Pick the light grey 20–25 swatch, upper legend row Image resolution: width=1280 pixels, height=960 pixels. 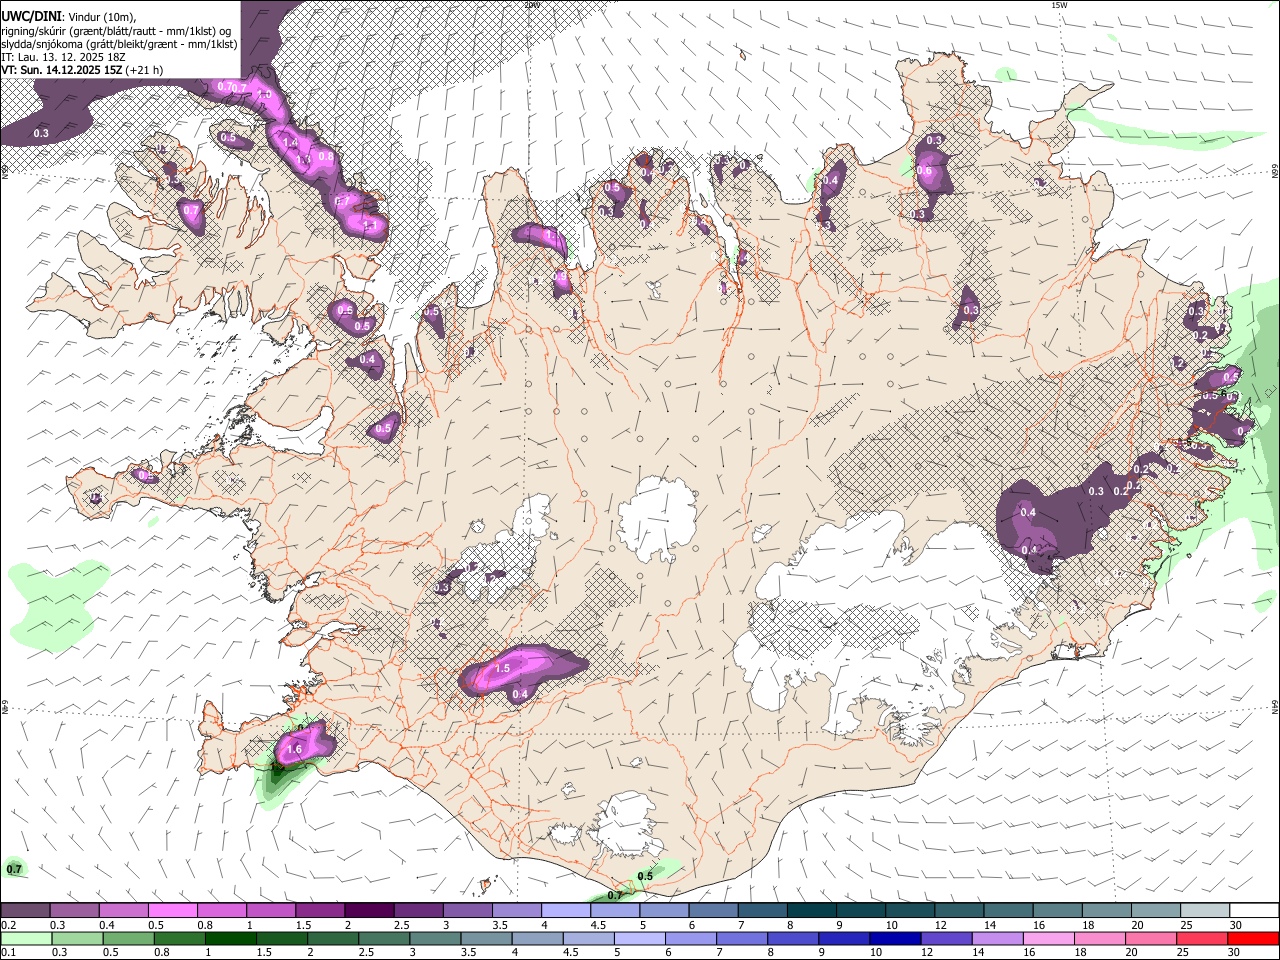click(1156, 910)
